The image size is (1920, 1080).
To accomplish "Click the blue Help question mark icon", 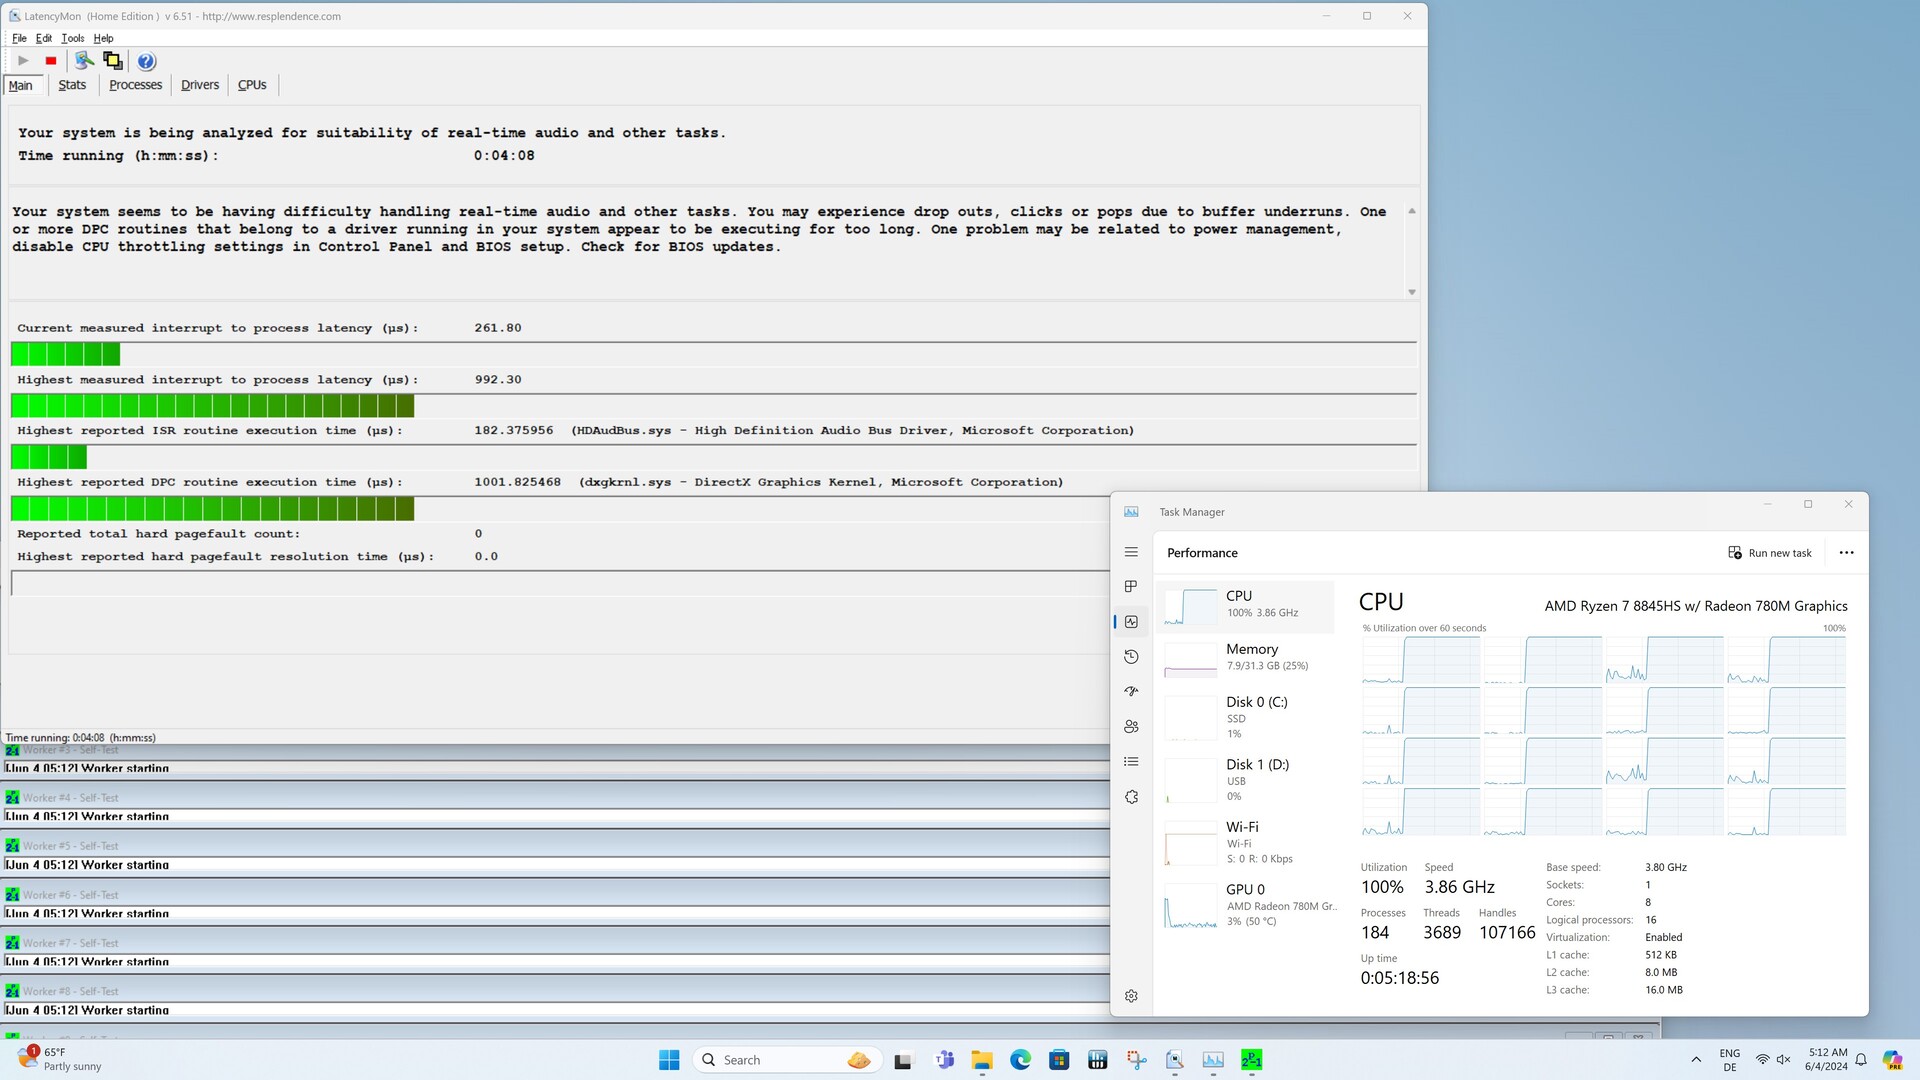I will [x=146, y=61].
